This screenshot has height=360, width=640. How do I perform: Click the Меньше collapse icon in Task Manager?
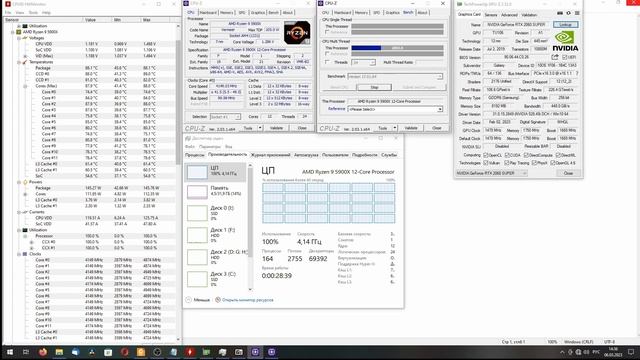click(188, 300)
